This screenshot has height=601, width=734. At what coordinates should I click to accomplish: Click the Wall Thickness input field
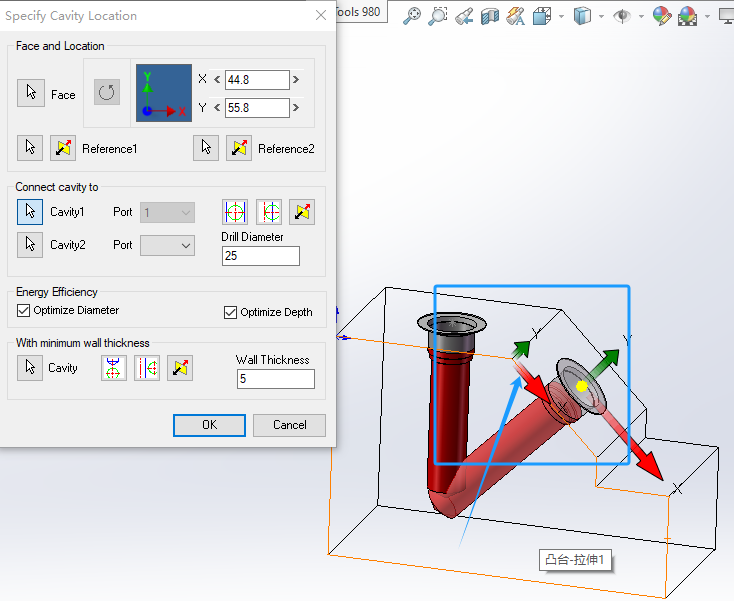[x=276, y=379]
